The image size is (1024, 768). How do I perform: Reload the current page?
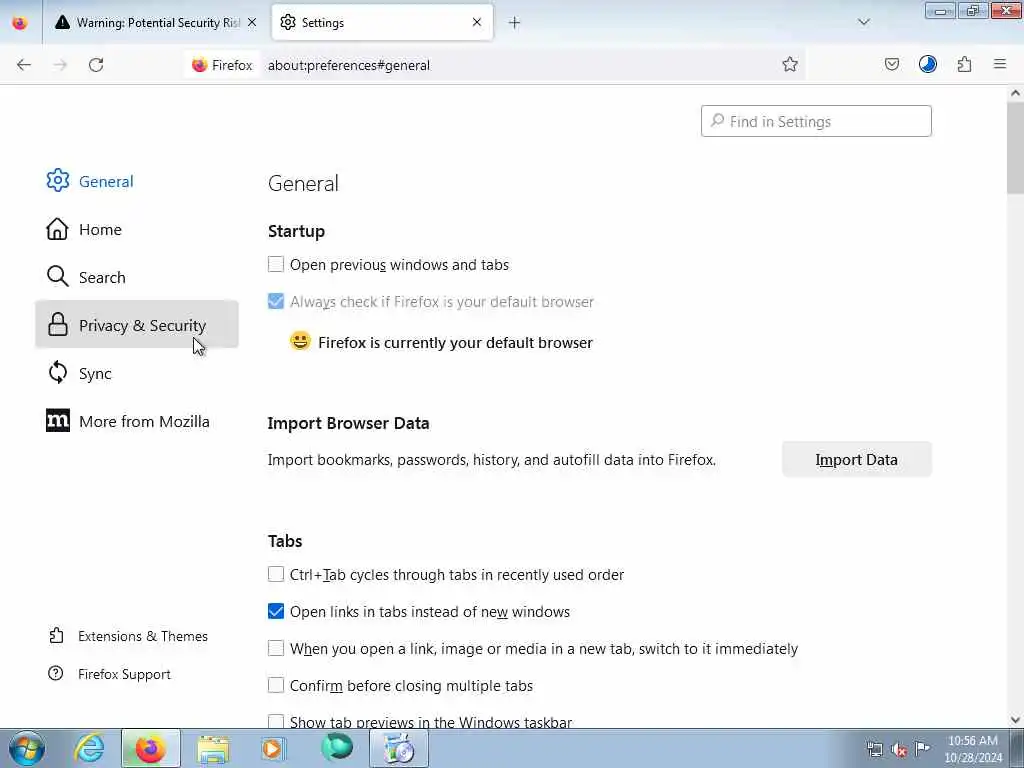(96, 65)
